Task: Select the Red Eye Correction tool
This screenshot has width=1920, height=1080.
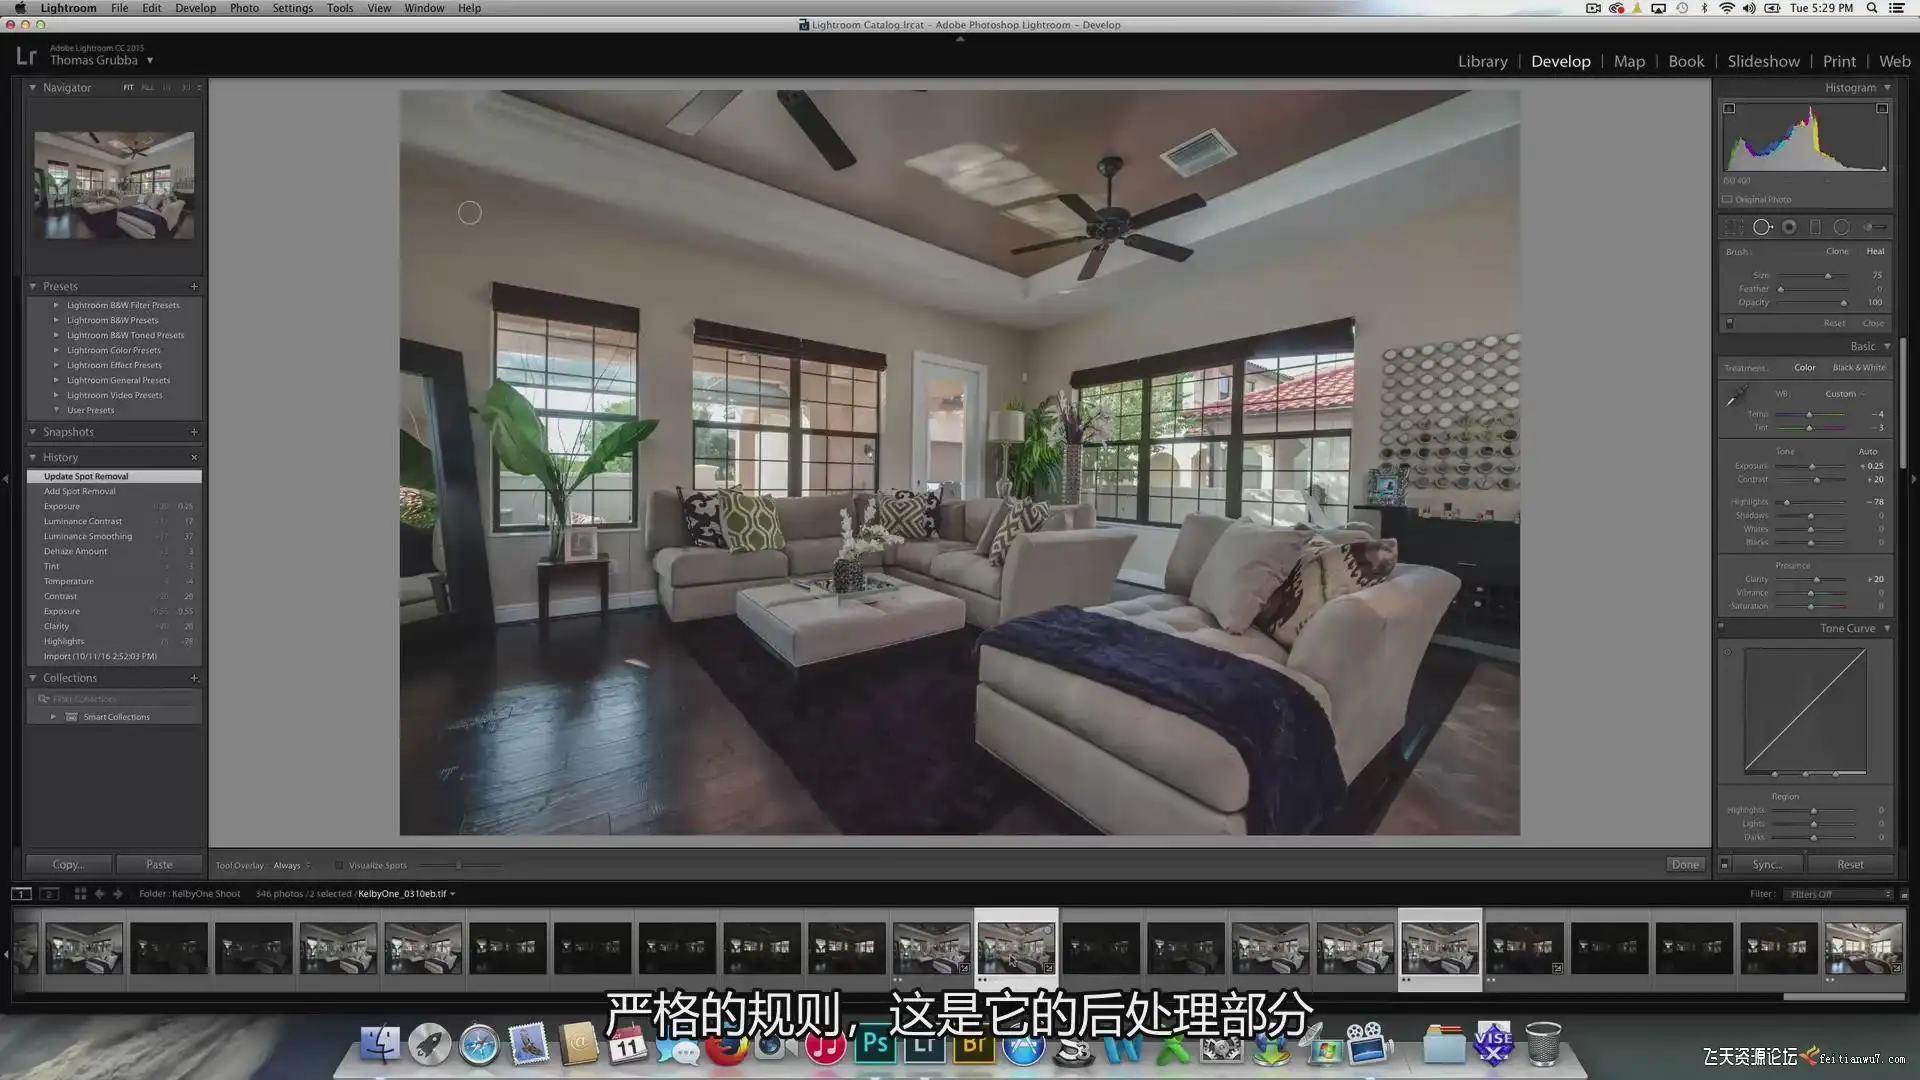Action: (1789, 227)
